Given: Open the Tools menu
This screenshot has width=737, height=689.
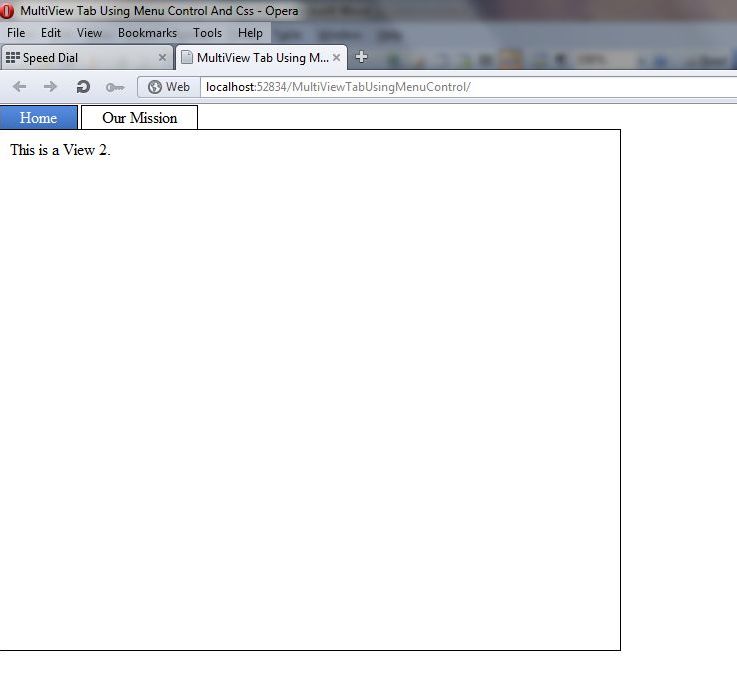Looking at the screenshot, I should (207, 33).
